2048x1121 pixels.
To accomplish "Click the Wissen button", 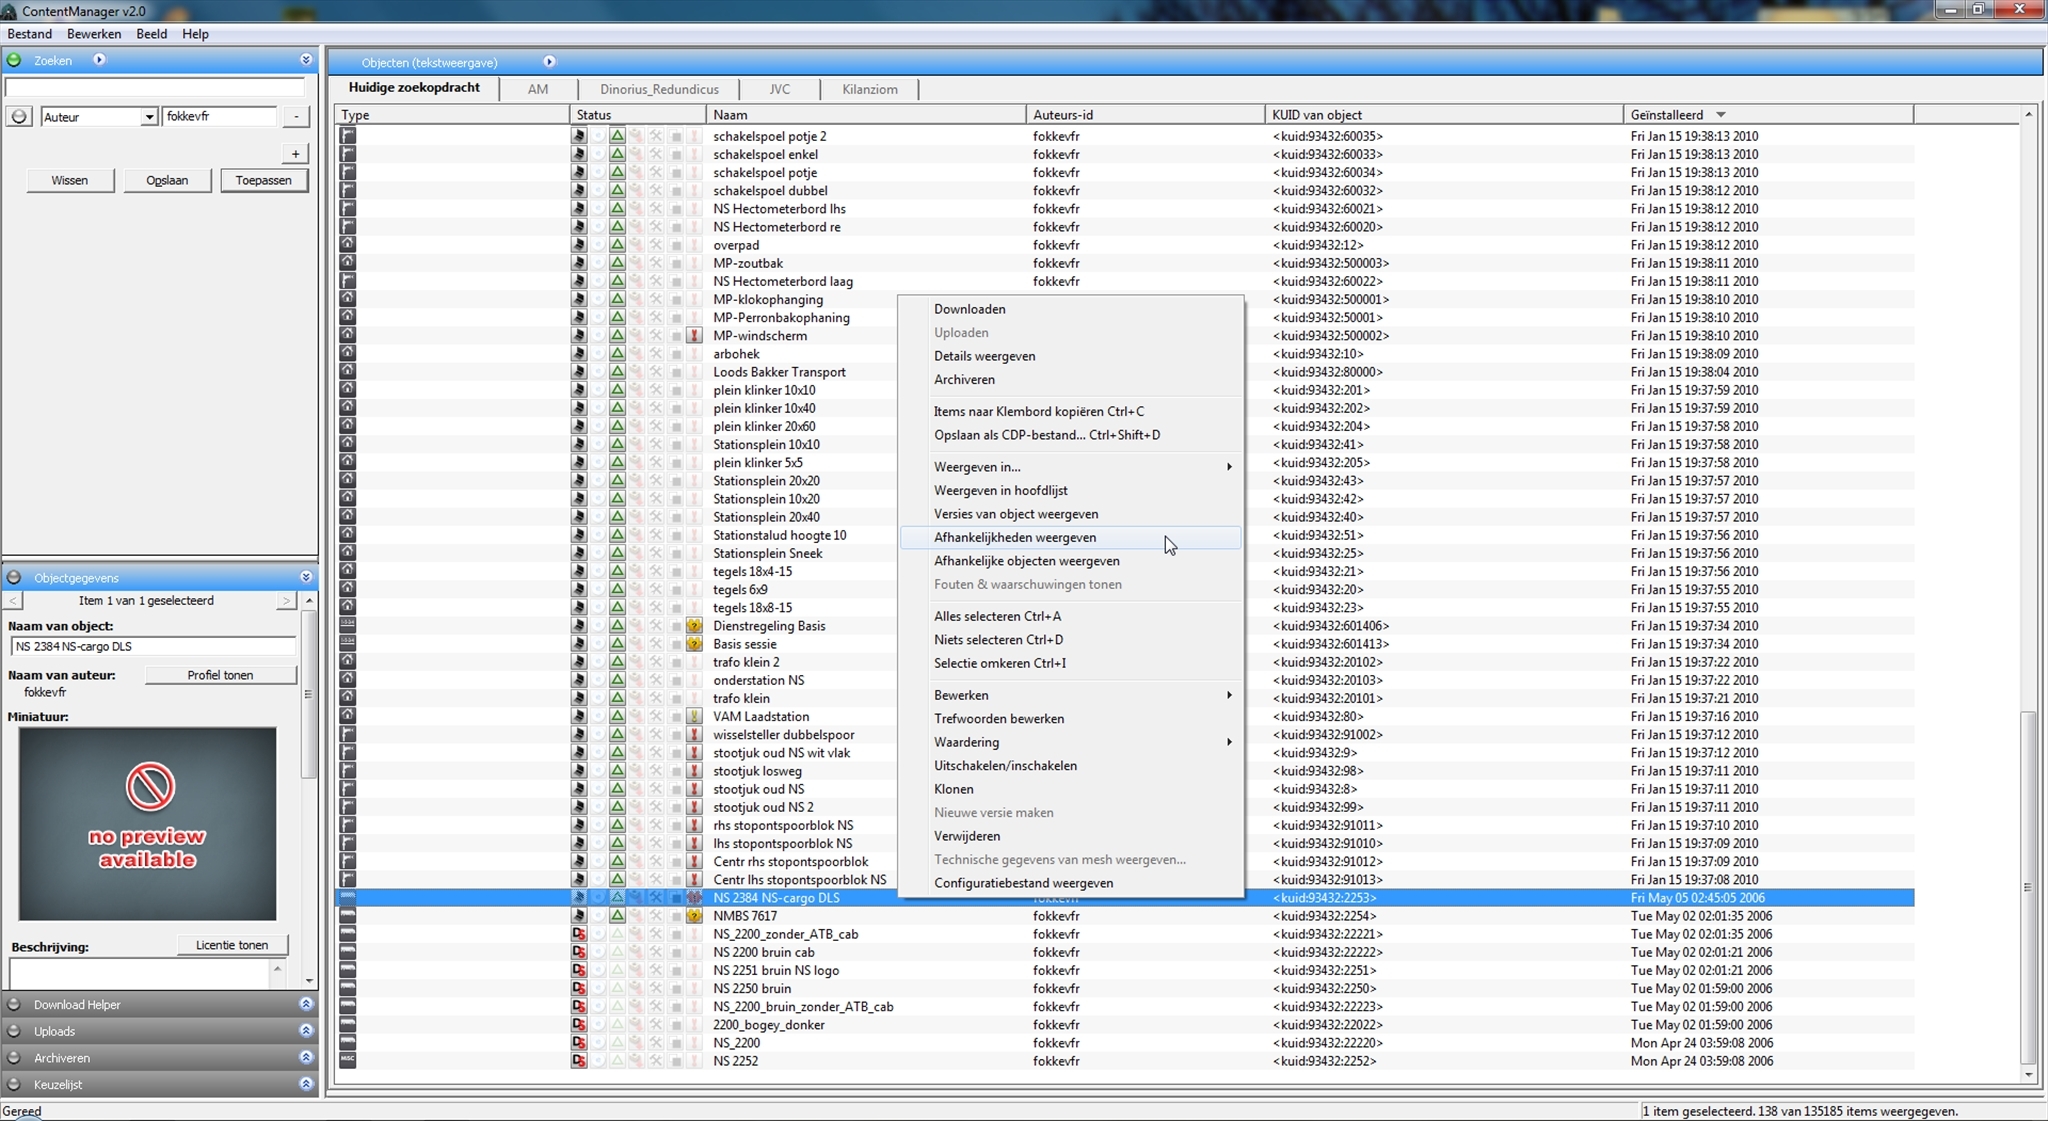I will (x=70, y=181).
